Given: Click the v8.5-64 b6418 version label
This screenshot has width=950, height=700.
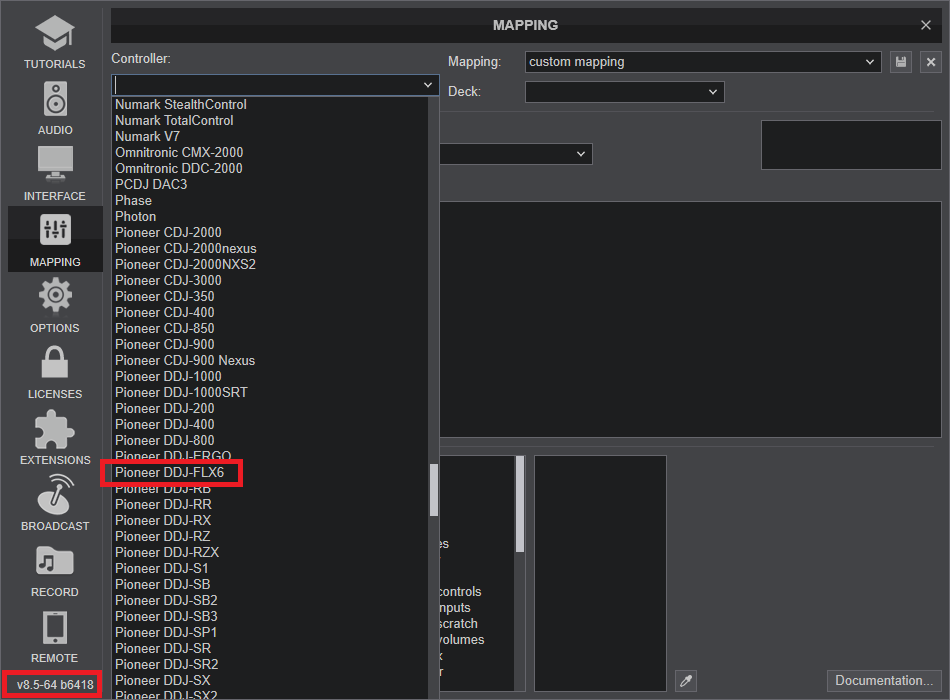Looking at the screenshot, I should (55, 685).
